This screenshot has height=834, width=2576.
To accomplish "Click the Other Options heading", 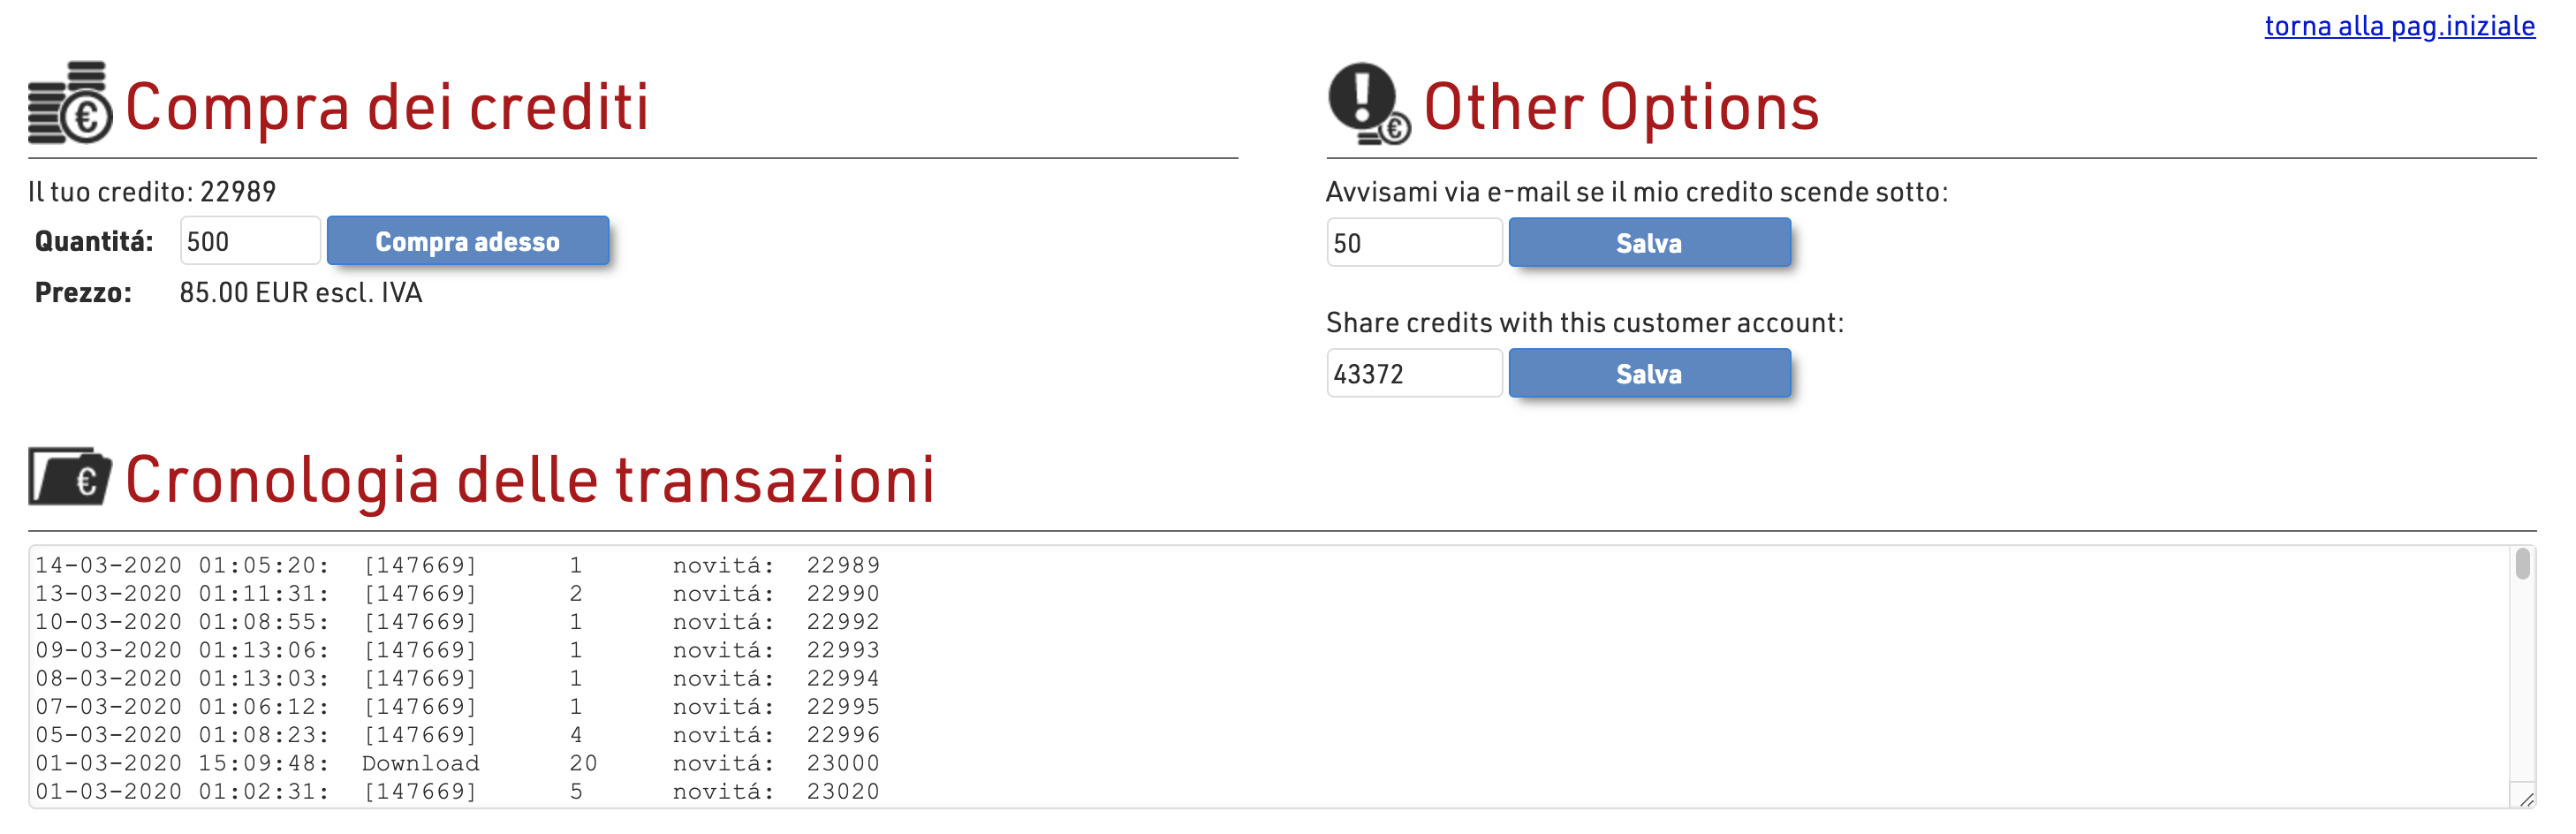I will [1621, 106].
